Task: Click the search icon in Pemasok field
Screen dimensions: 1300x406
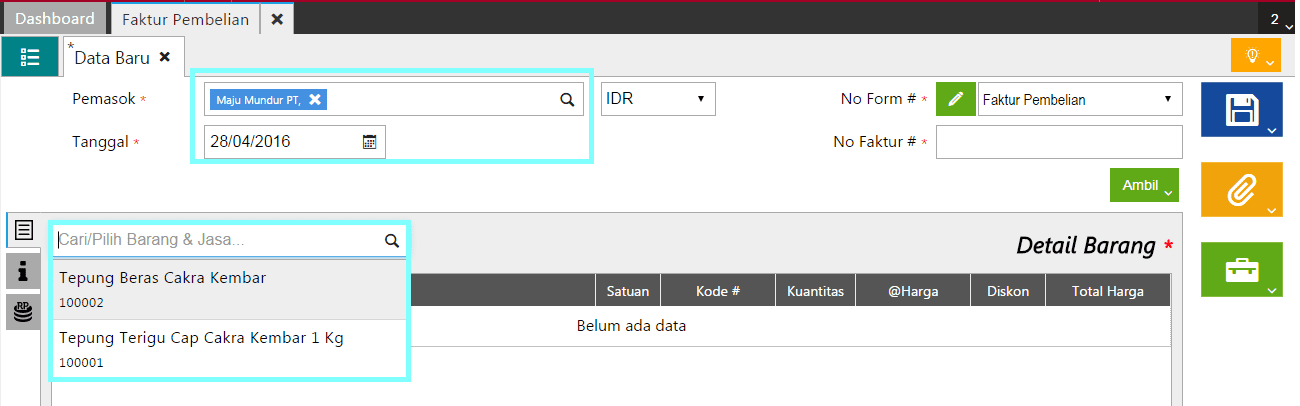Action: [566, 99]
